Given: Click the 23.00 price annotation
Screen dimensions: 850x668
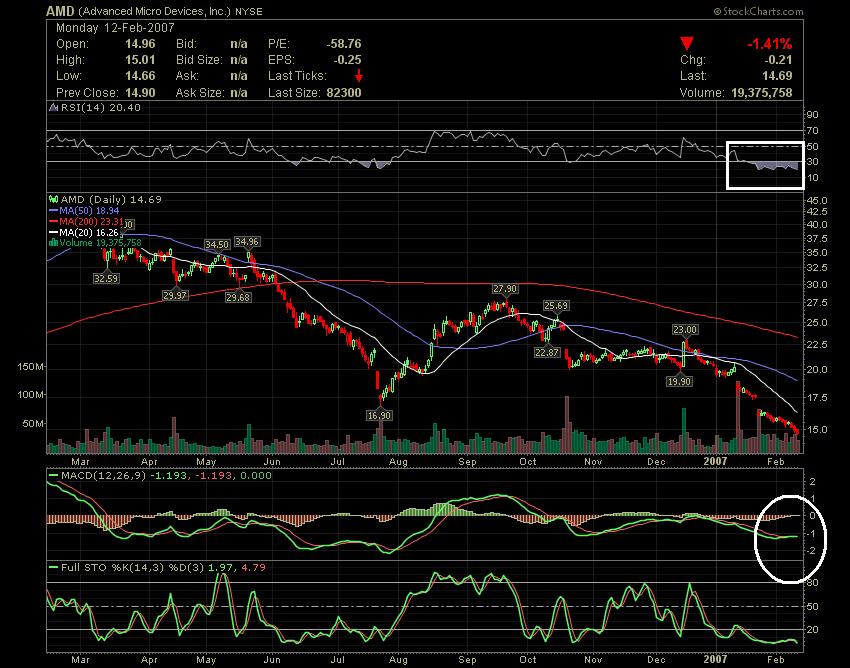Looking at the screenshot, I should (685, 330).
